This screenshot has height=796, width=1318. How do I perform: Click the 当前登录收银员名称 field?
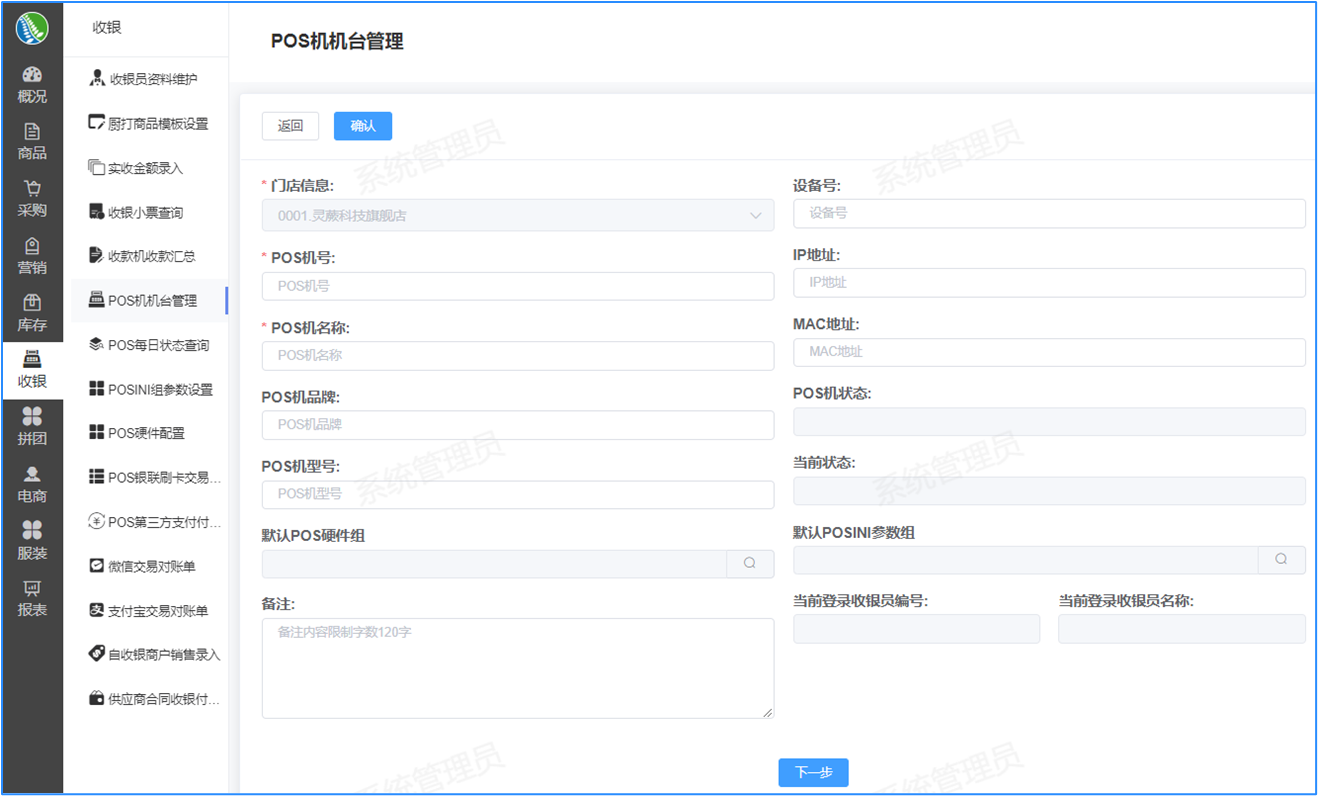coord(1182,628)
